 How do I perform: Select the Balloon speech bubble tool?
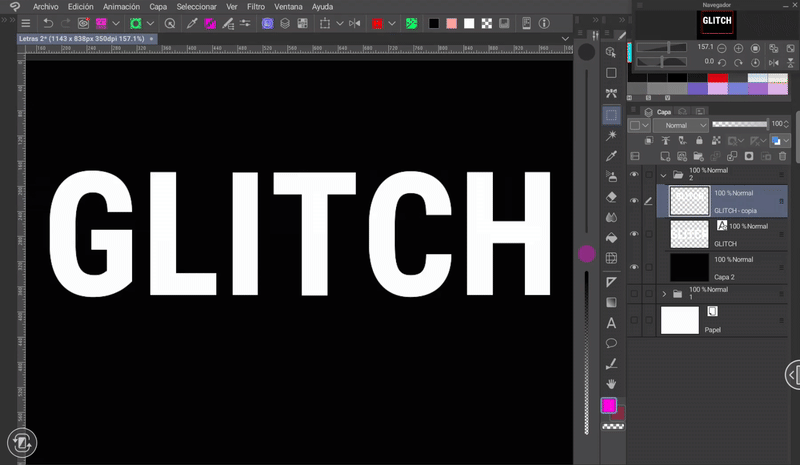click(x=611, y=343)
